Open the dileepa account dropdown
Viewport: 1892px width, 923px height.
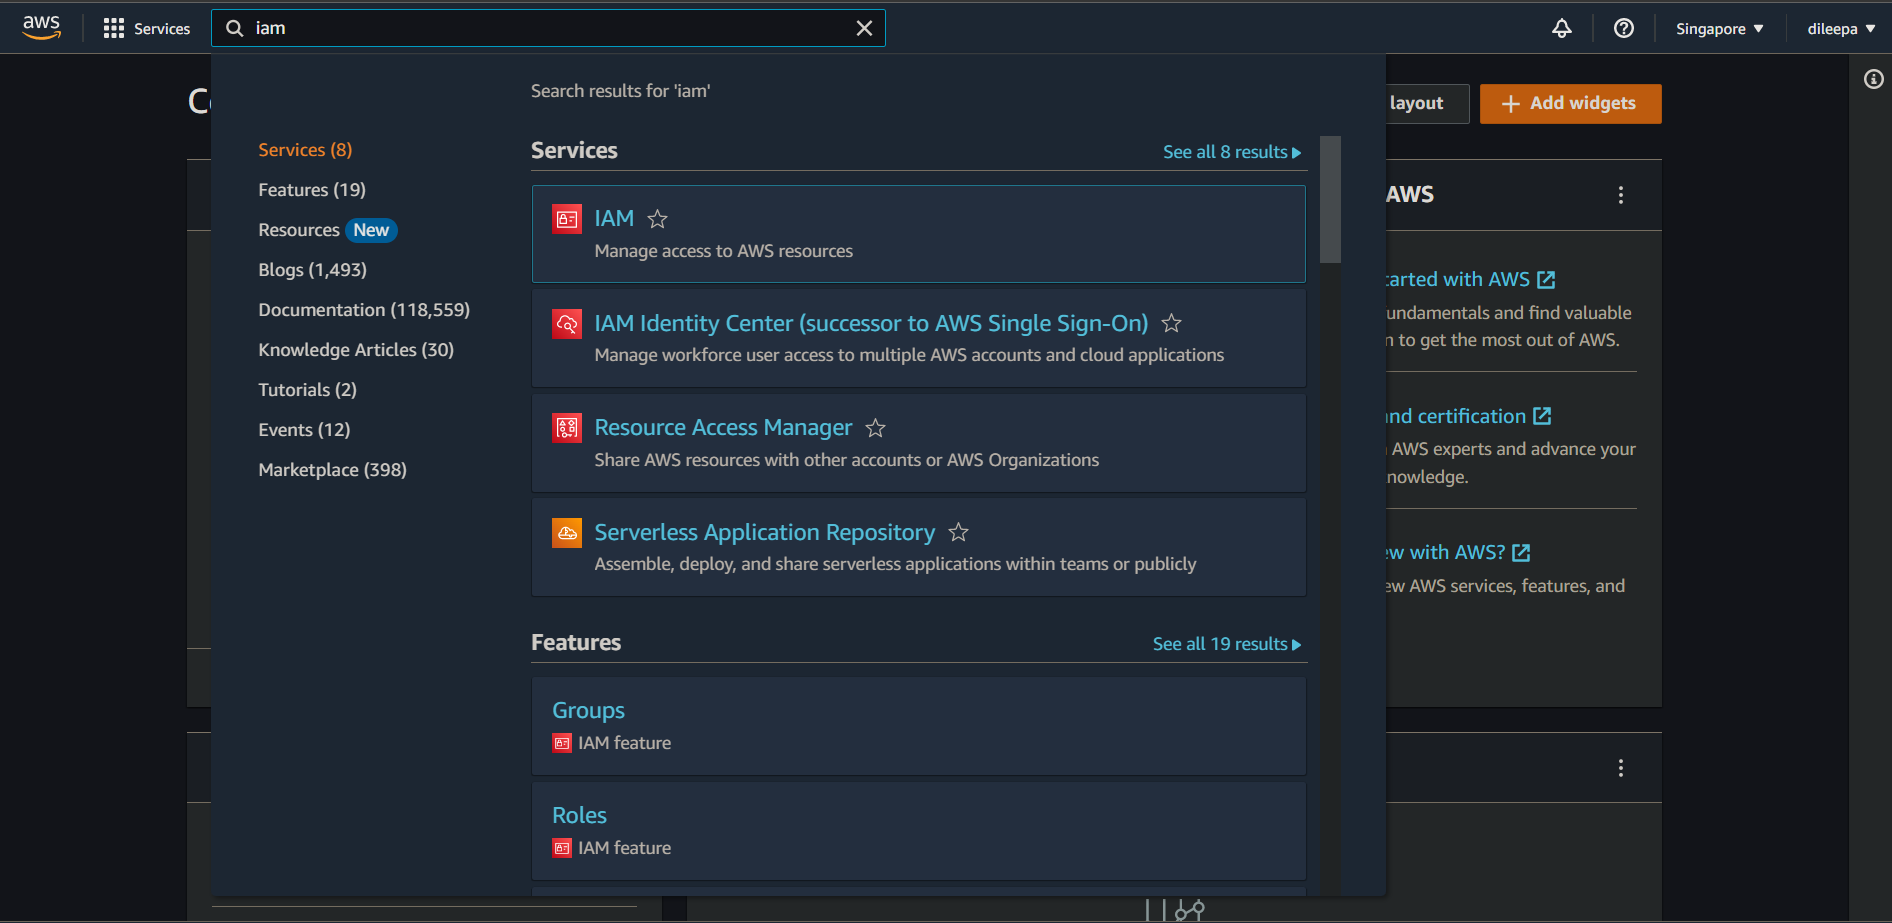[1841, 29]
